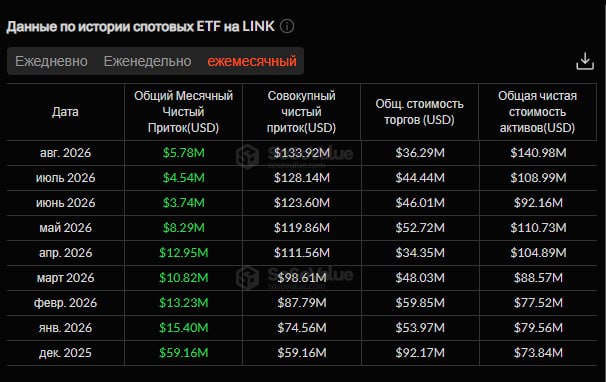Click the SoSoValue watermark logo in the first row
This screenshot has width=606, height=382.
[247, 157]
